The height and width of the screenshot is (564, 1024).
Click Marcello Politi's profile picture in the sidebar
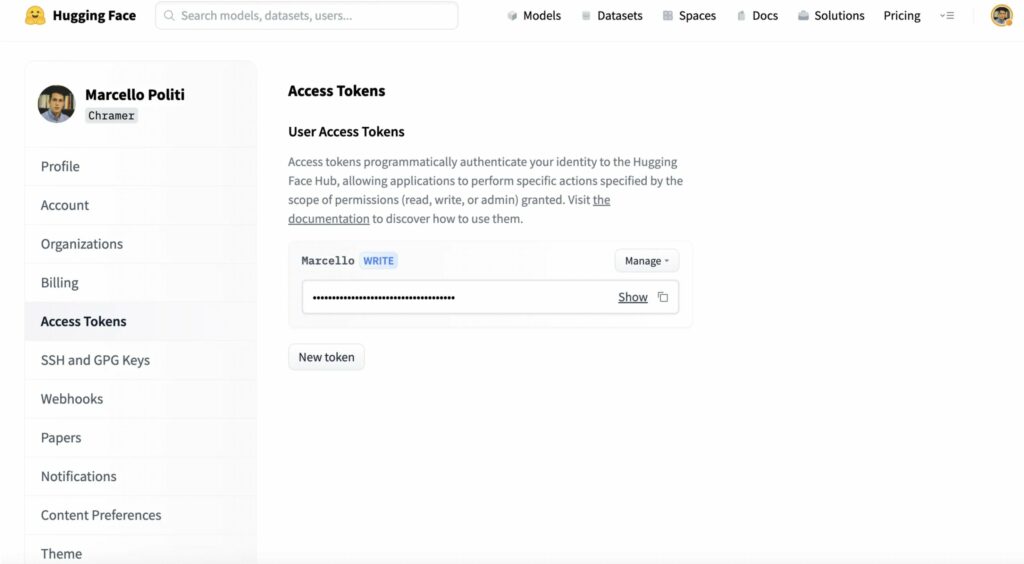point(57,104)
